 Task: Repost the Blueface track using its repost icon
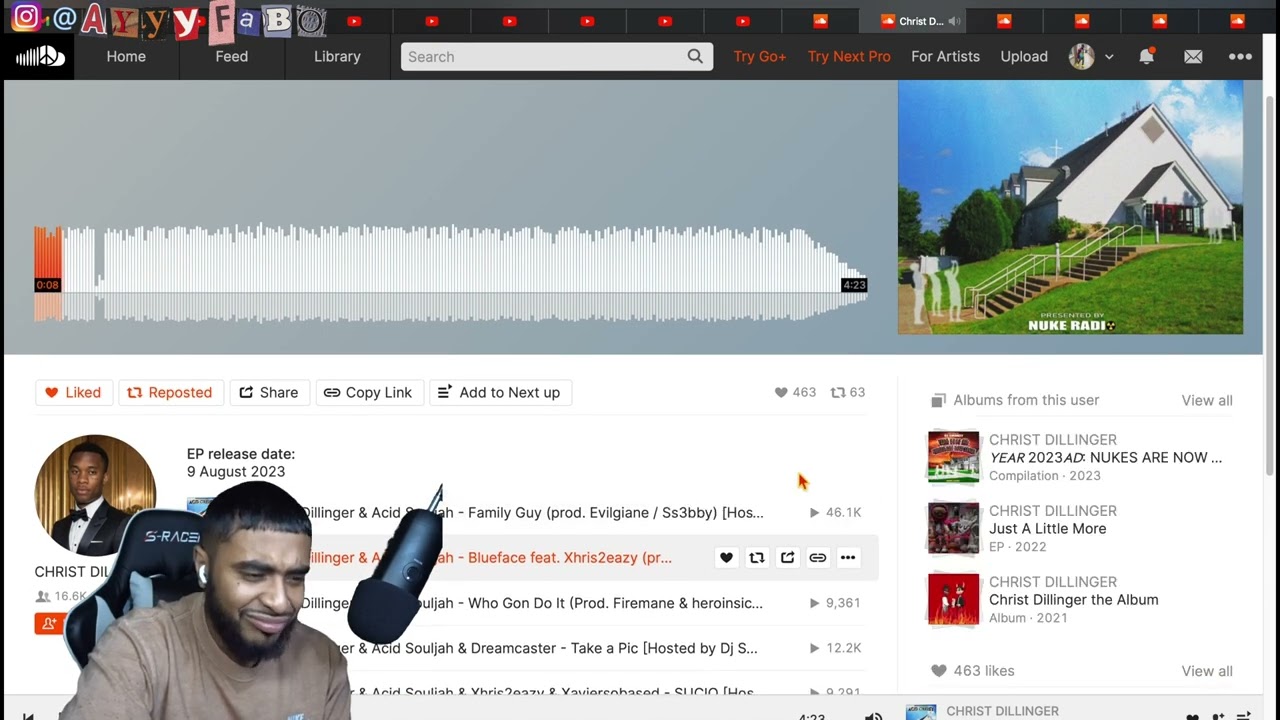click(757, 558)
